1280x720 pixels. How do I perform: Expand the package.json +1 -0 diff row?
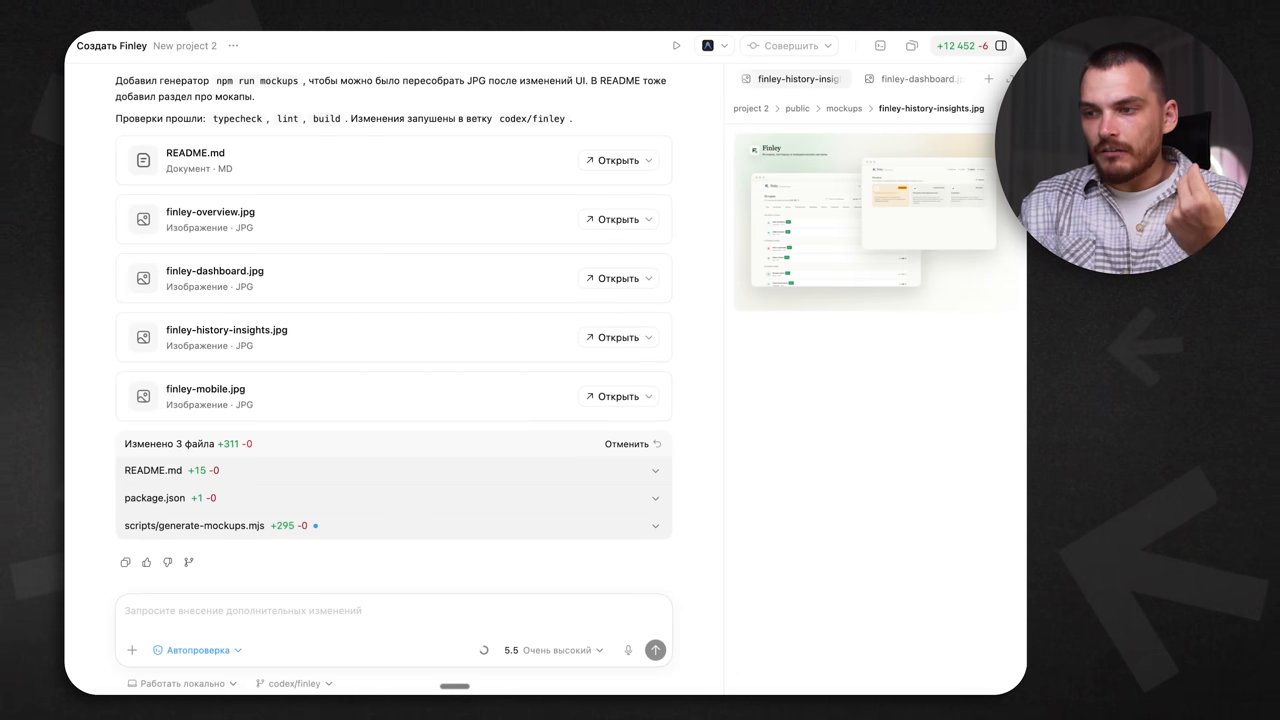[393, 498]
